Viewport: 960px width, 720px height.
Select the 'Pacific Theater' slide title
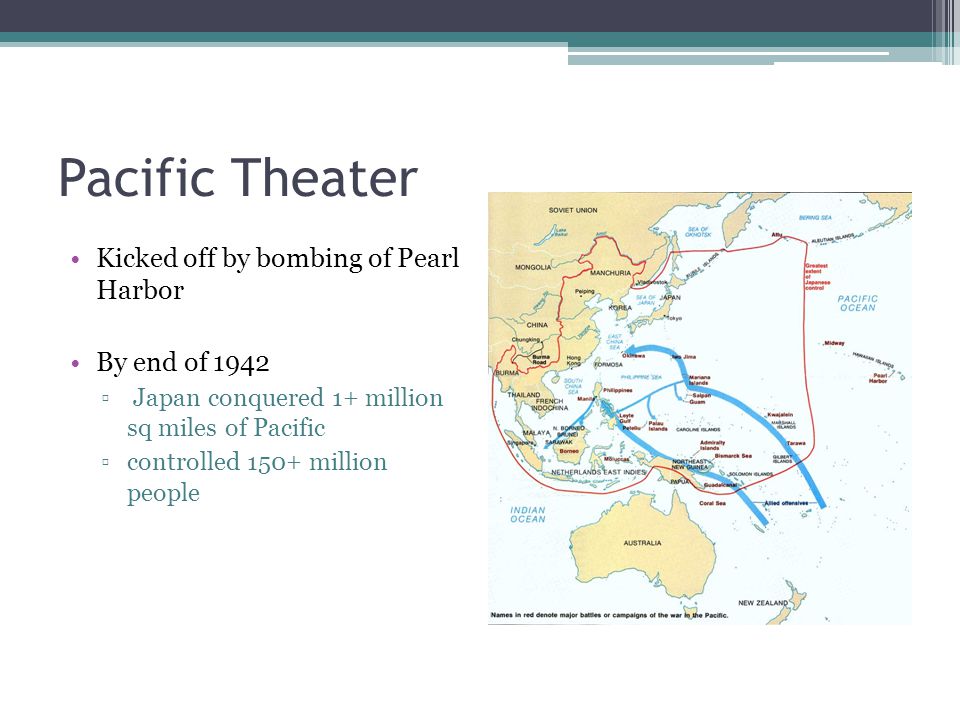238,178
